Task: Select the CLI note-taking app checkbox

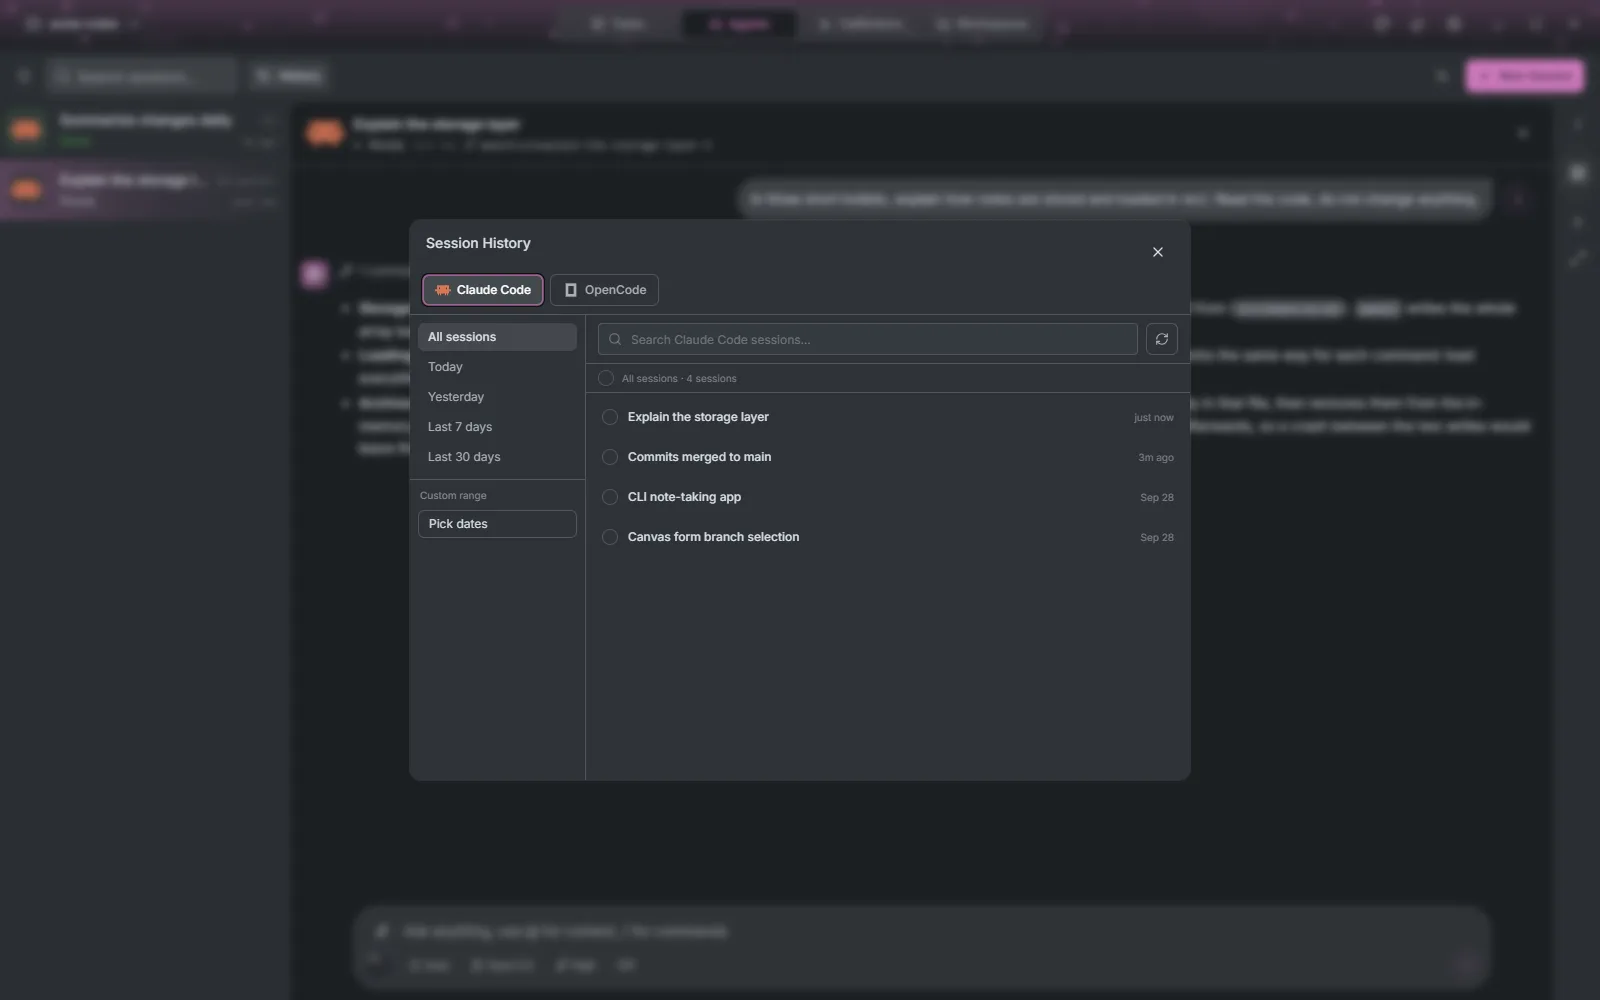Action: (x=610, y=497)
